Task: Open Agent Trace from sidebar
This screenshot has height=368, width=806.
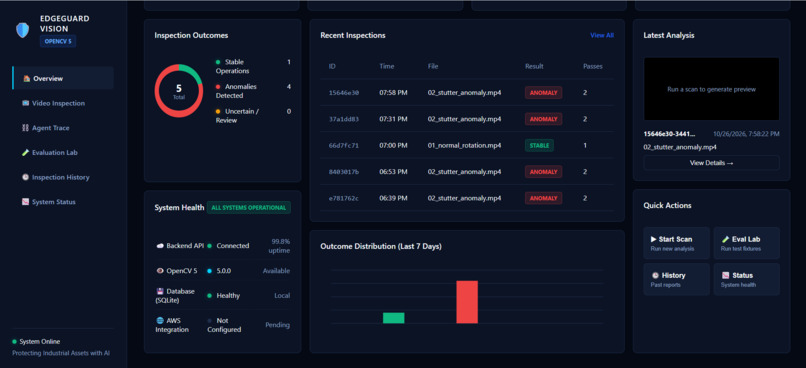Action: (x=63, y=128)
